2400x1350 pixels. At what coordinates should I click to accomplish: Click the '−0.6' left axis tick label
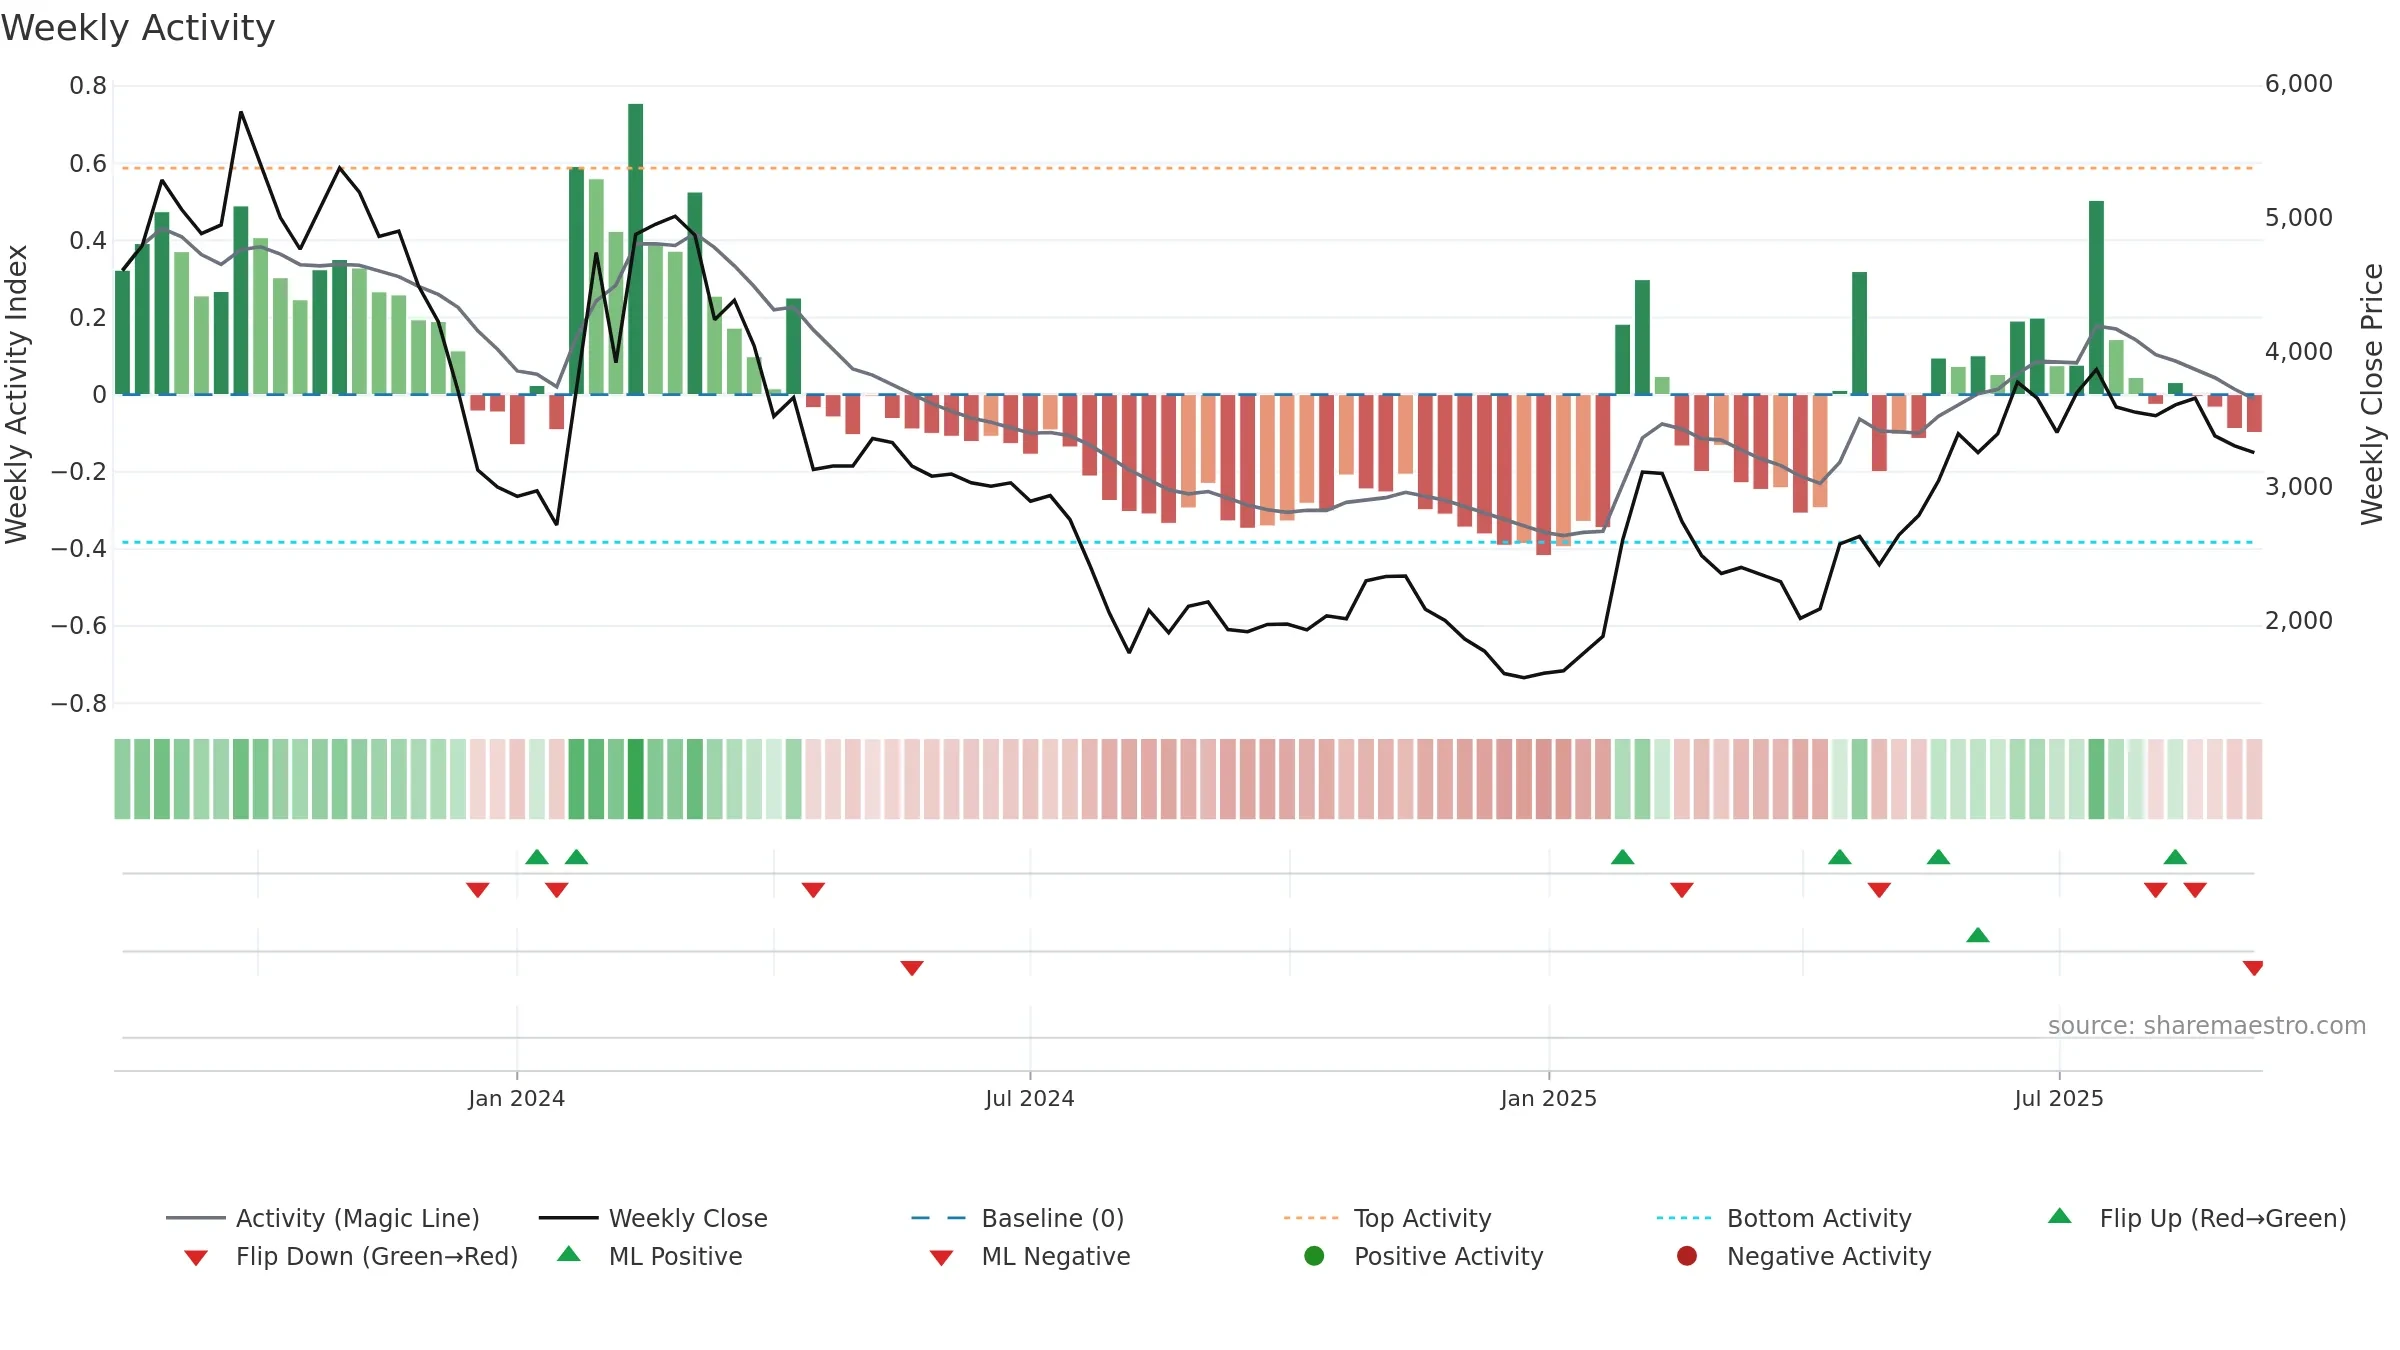click(79, 626)
